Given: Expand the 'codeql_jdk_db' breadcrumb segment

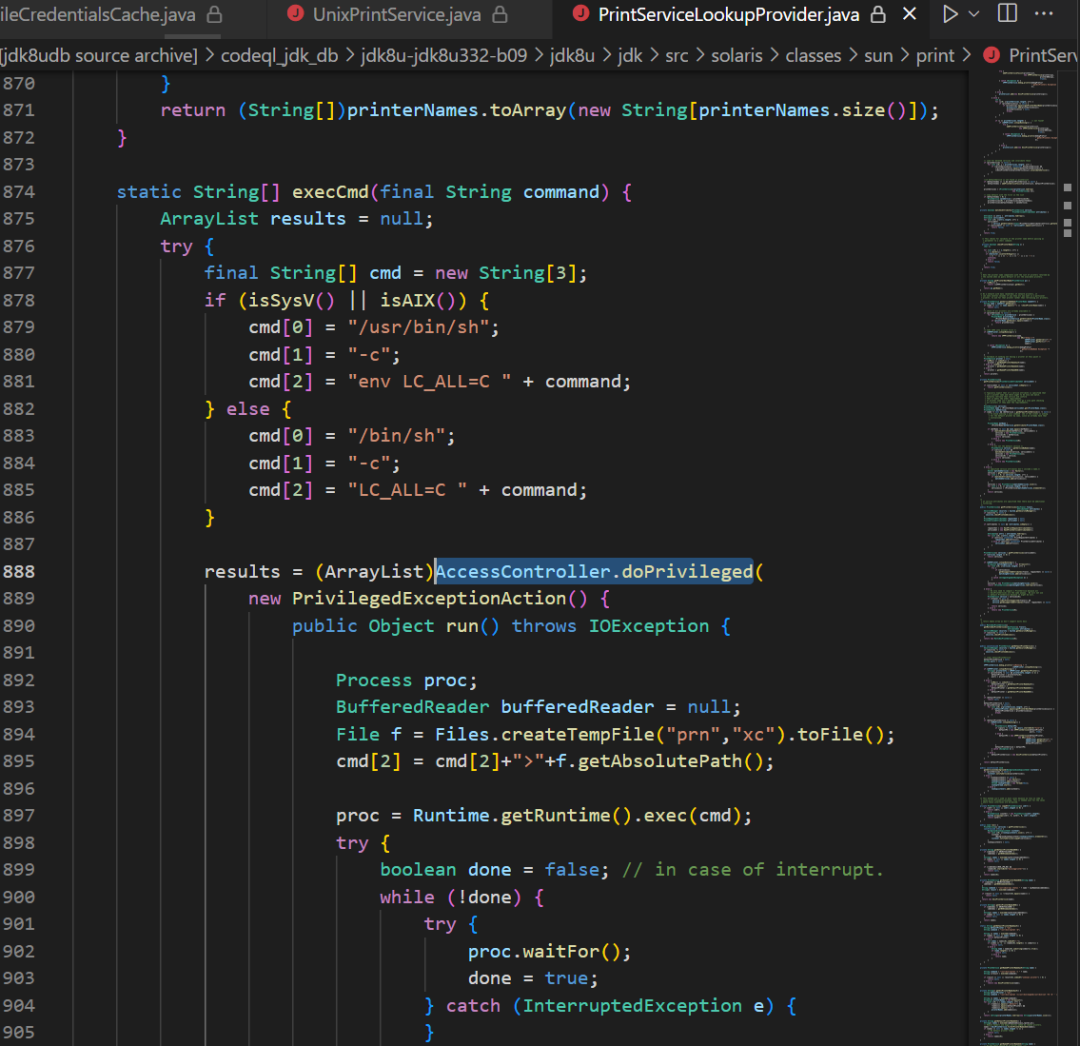Looking at the screenshot, I should point(279,55).
